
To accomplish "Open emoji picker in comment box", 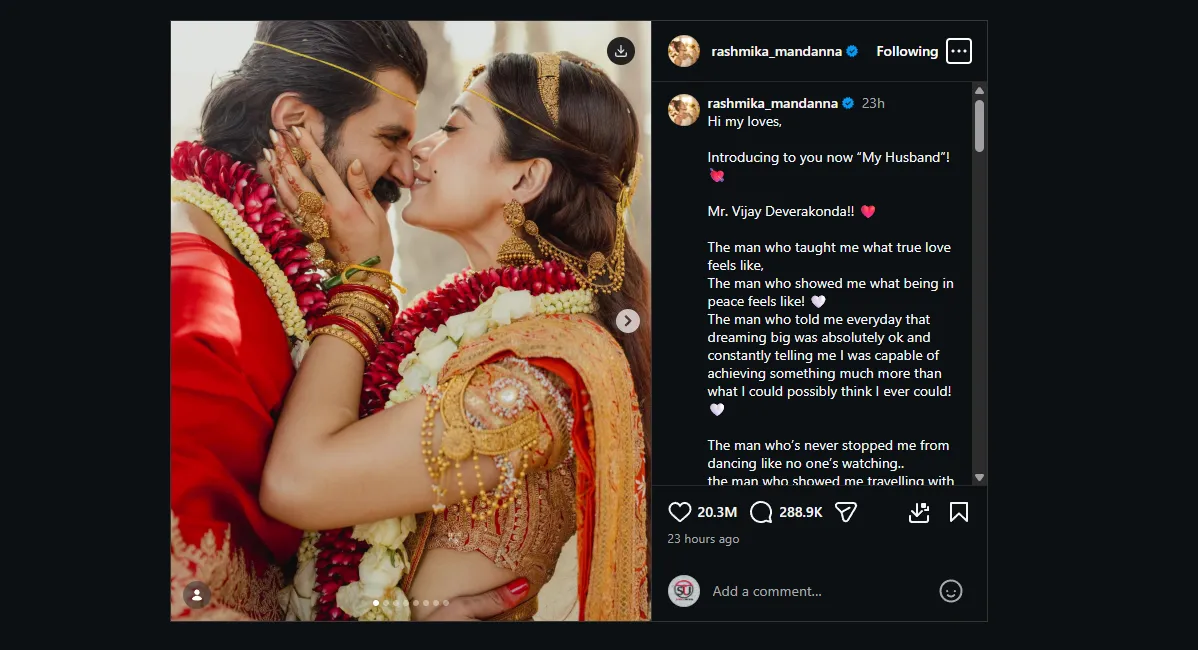I will pyautogui.click(x=950, y=591).
